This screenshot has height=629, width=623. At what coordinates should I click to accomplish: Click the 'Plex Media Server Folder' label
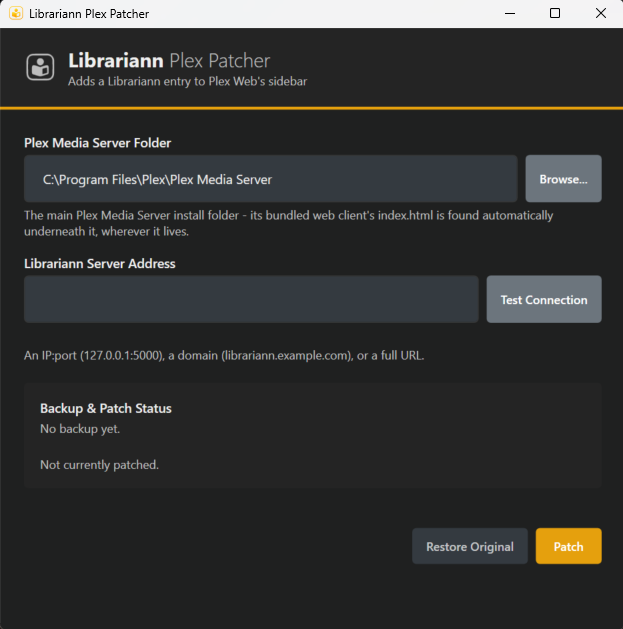(97, 143)
